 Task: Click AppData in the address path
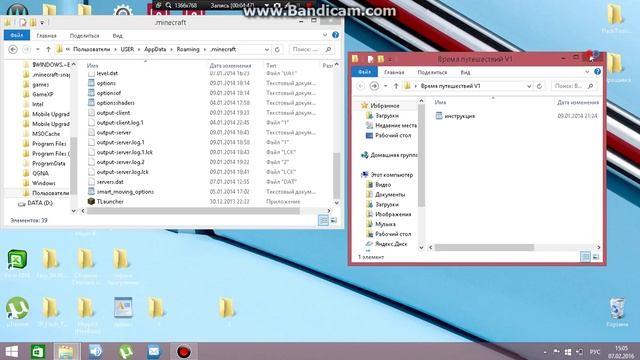point(155,49)
